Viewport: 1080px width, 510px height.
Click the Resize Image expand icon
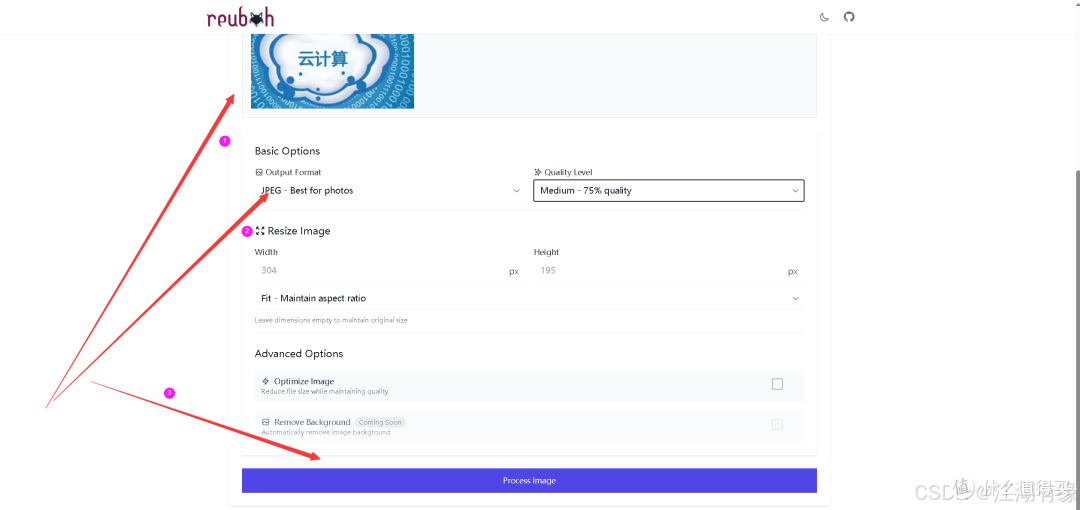260,231
